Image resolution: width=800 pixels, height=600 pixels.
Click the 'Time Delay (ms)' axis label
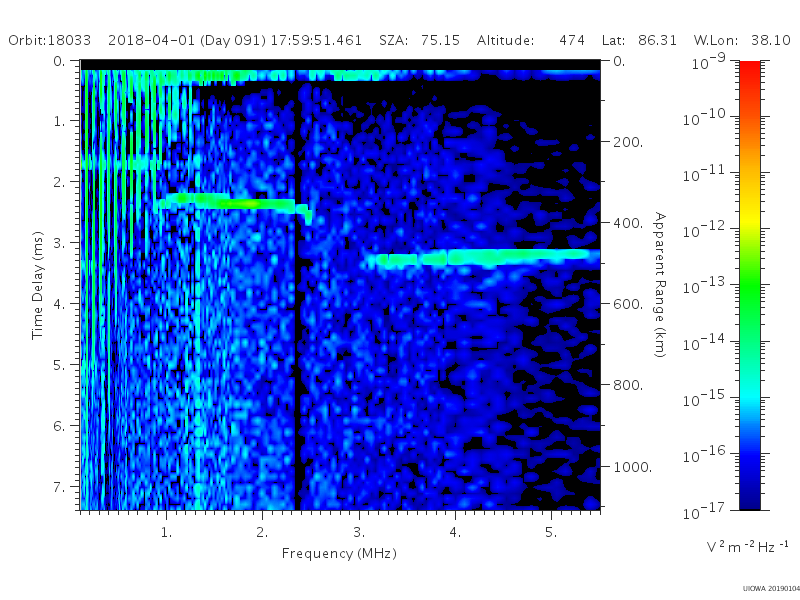(x=37, y=285)
